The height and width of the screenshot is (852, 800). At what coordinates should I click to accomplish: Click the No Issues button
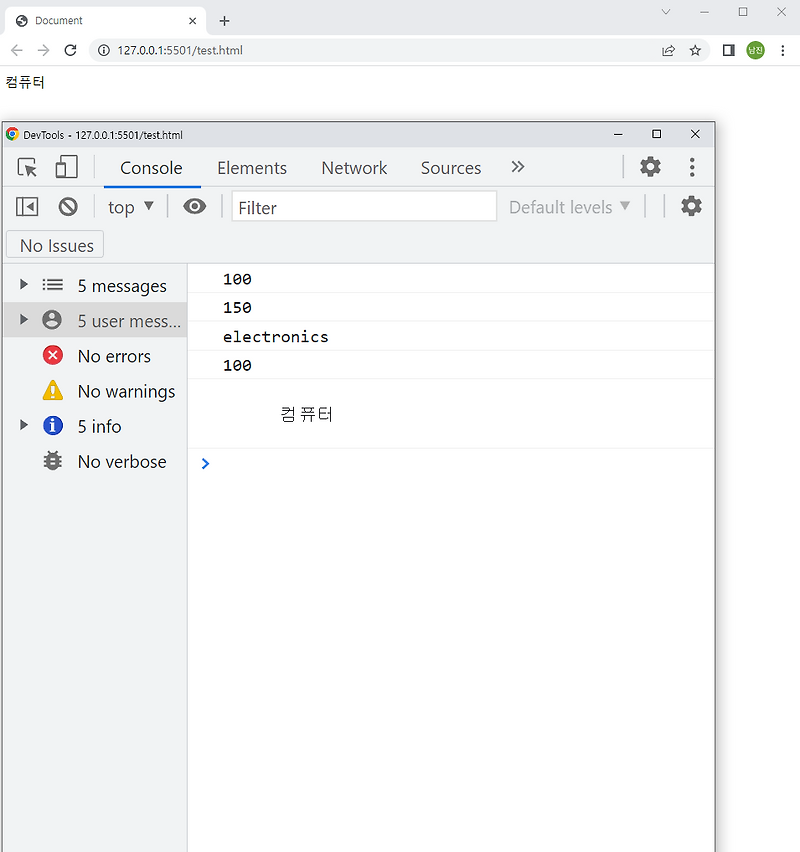(x=54, y=244)
